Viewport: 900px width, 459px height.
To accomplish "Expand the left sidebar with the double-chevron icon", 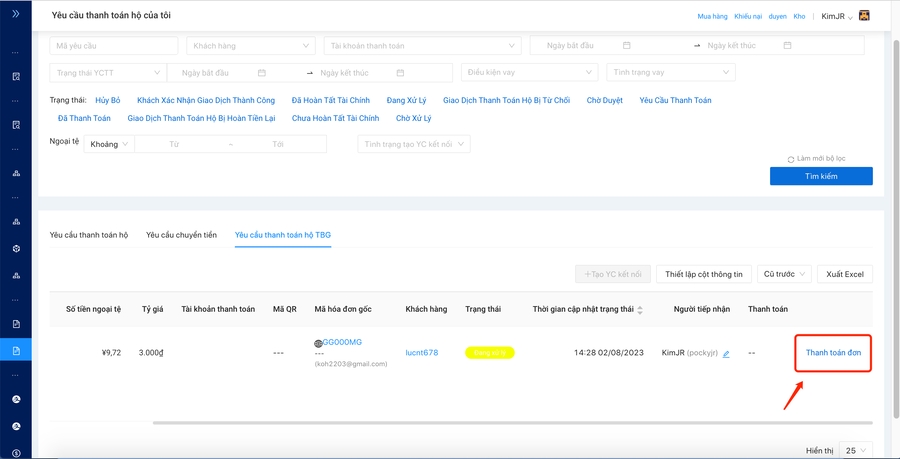I will tap(15, 14).
